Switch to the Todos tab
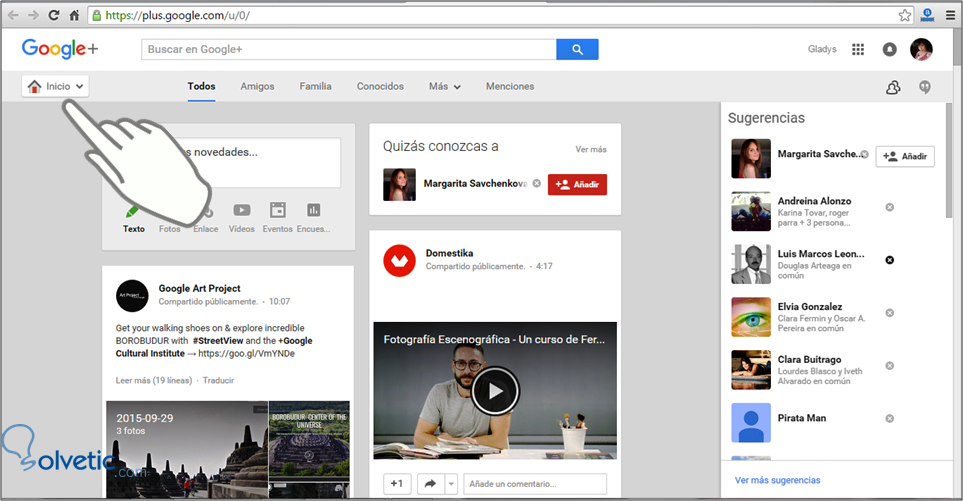 (201, 87)
